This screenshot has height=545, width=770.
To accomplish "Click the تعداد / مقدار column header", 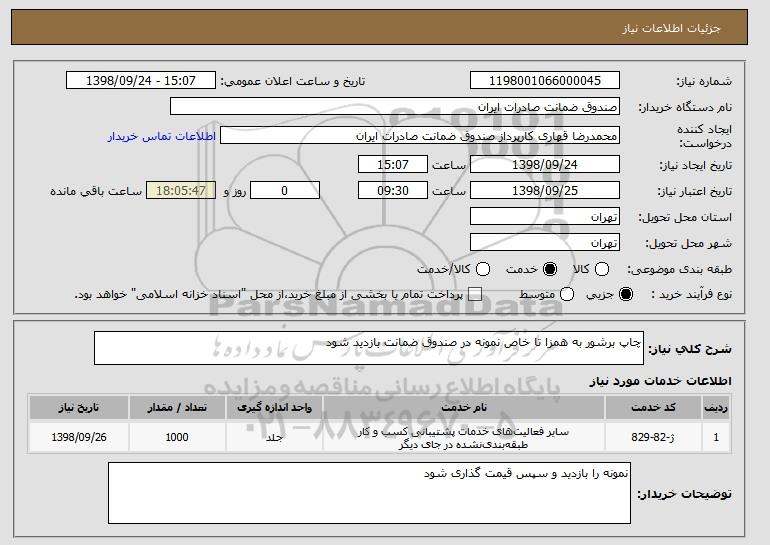I will pyautogui.click(x=177, y=408).
